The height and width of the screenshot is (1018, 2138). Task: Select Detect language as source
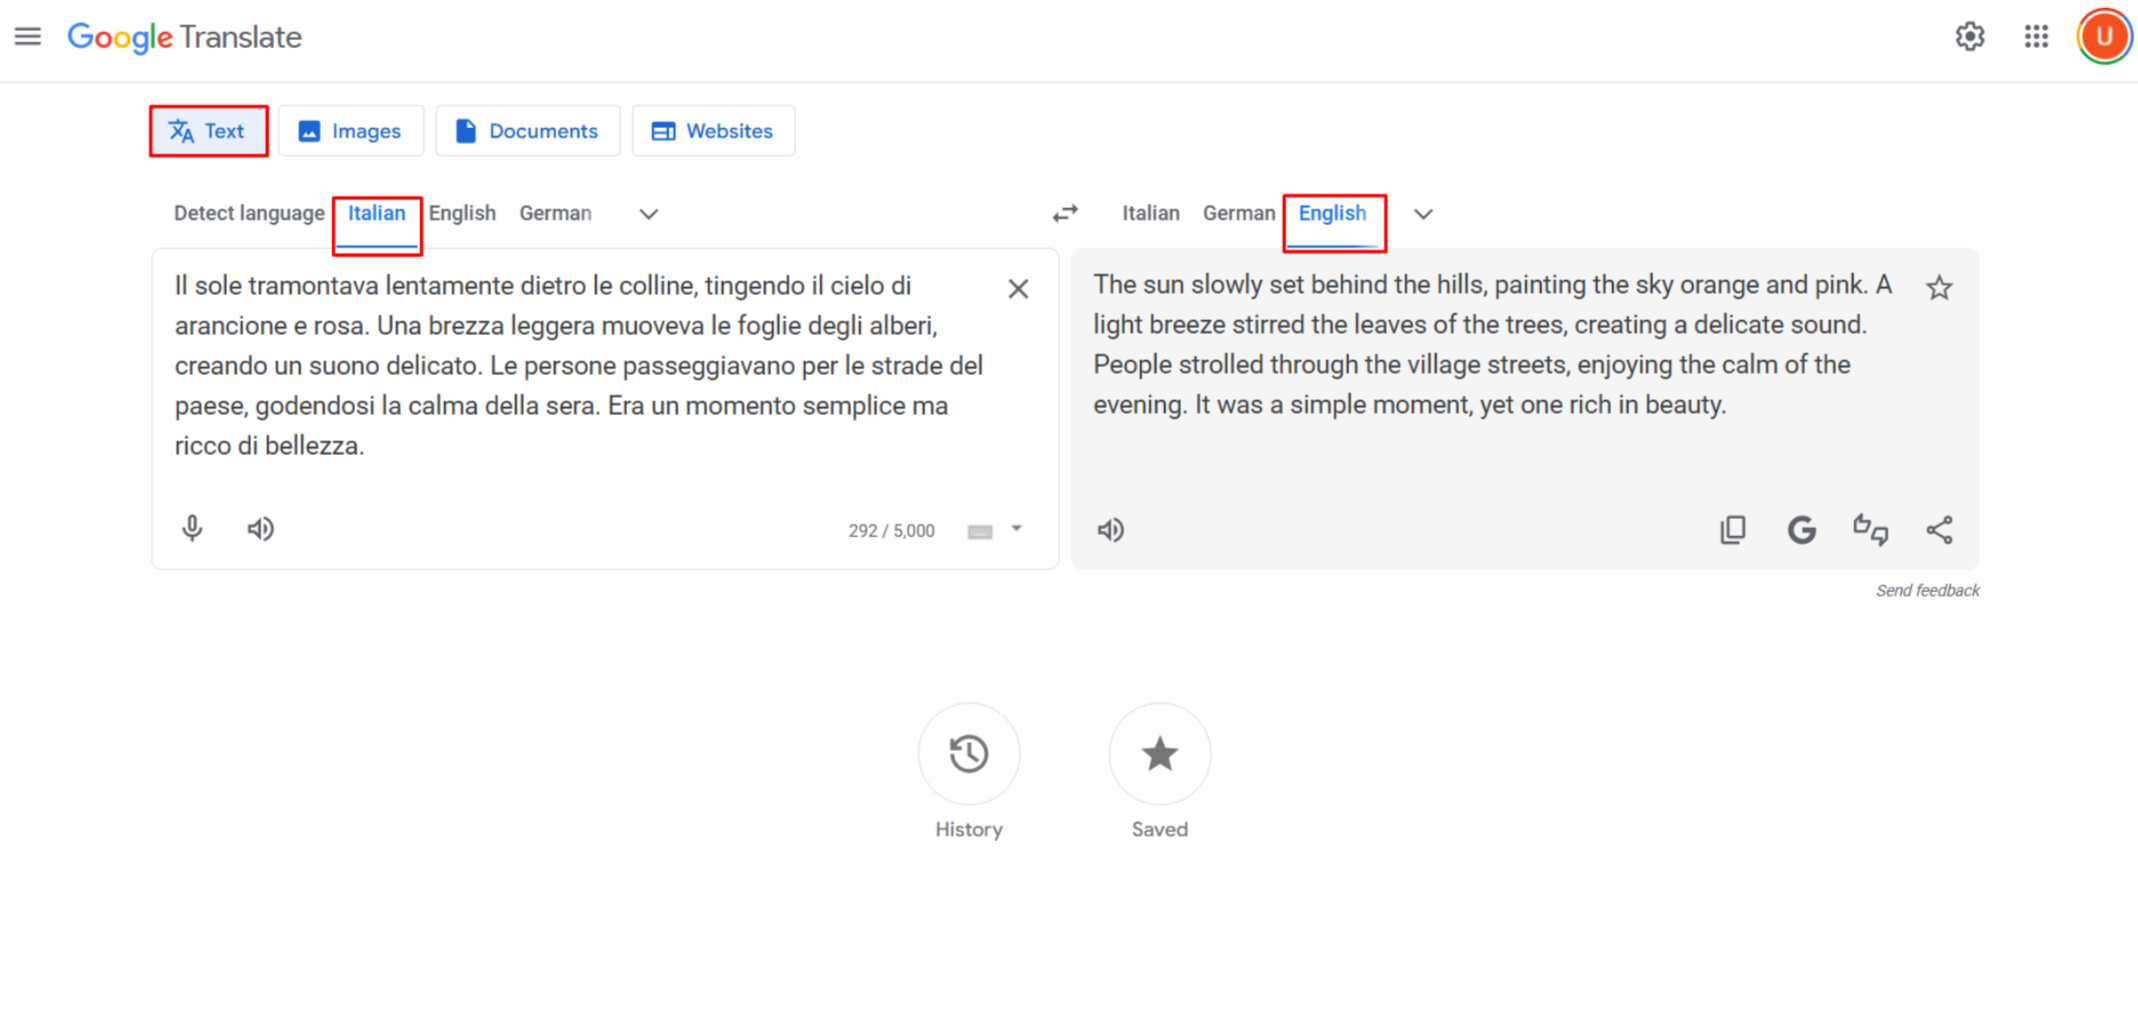pyautogui.click(x=249, y=213)
